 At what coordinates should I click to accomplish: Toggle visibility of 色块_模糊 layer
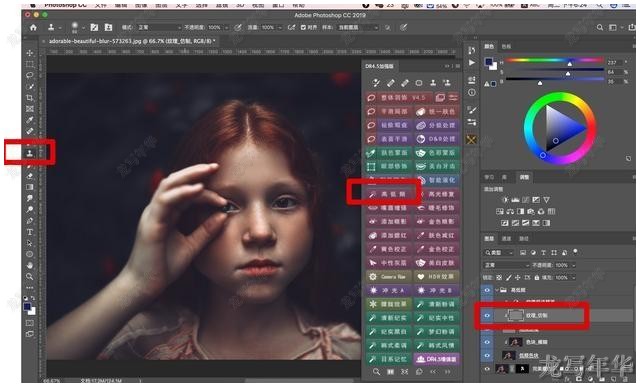[x=487, y=342]
